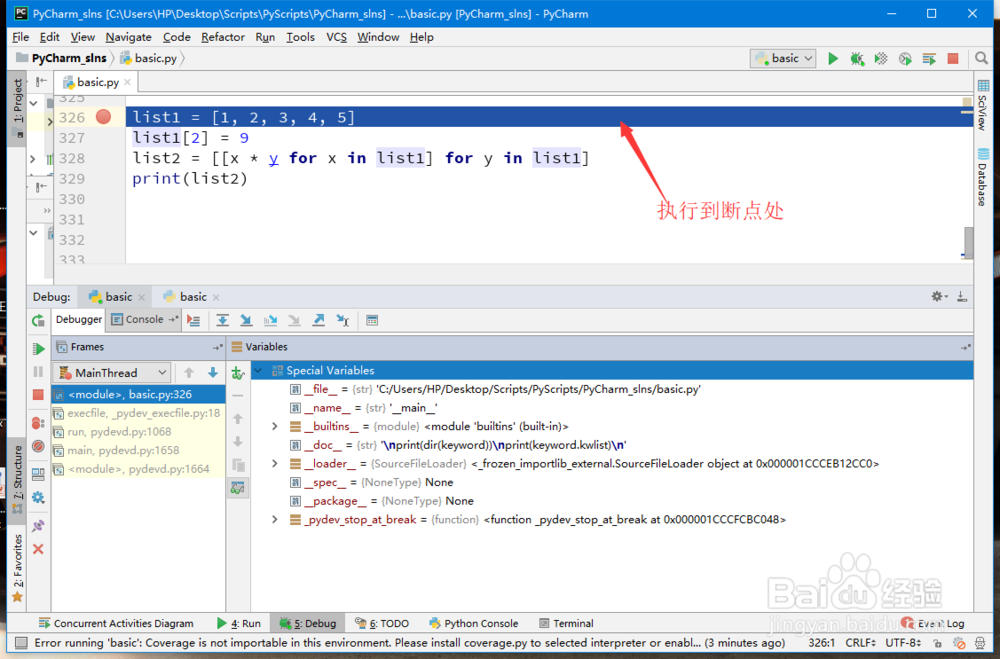This screenshot has width=1000, height=659.
Task: Stop debugging with sidebar red square
Action: pos(38,395)
